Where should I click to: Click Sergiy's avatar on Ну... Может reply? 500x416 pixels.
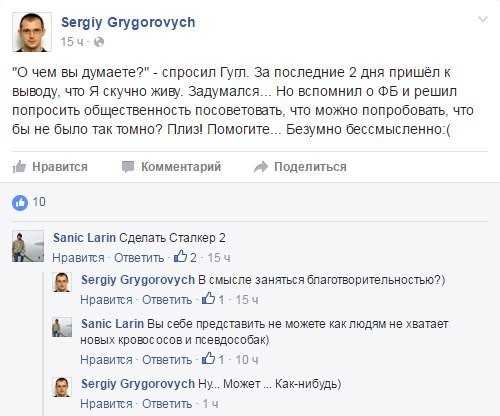pos(62,387)
